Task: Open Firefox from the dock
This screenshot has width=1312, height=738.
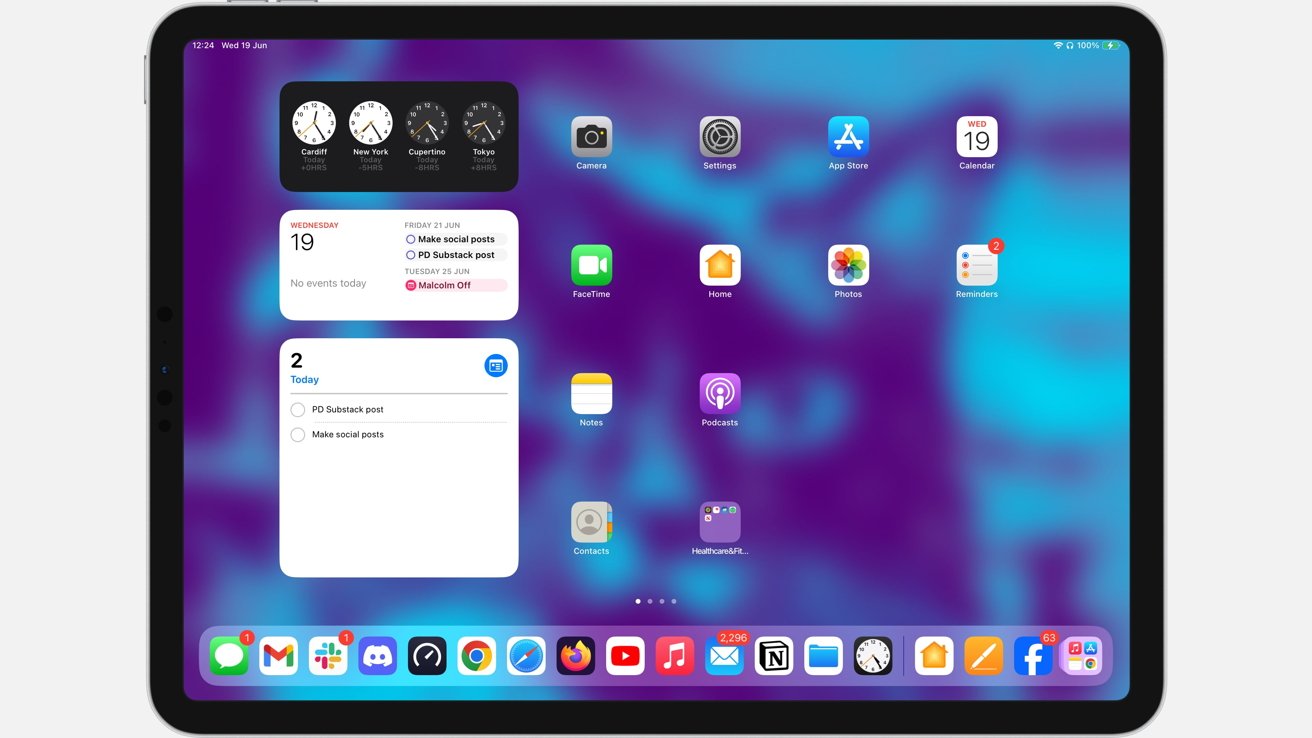Action: (576, 656)
